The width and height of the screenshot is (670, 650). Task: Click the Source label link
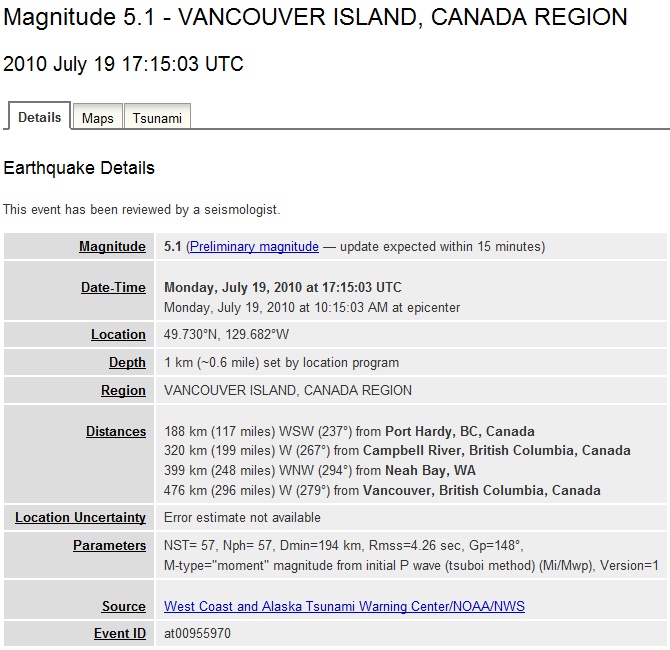[x=123, y=606]
